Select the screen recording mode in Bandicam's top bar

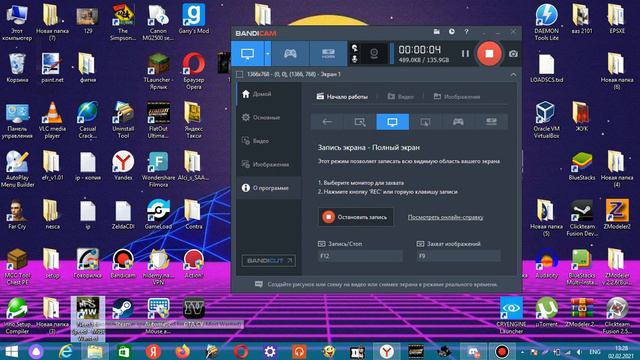point(247,53)
